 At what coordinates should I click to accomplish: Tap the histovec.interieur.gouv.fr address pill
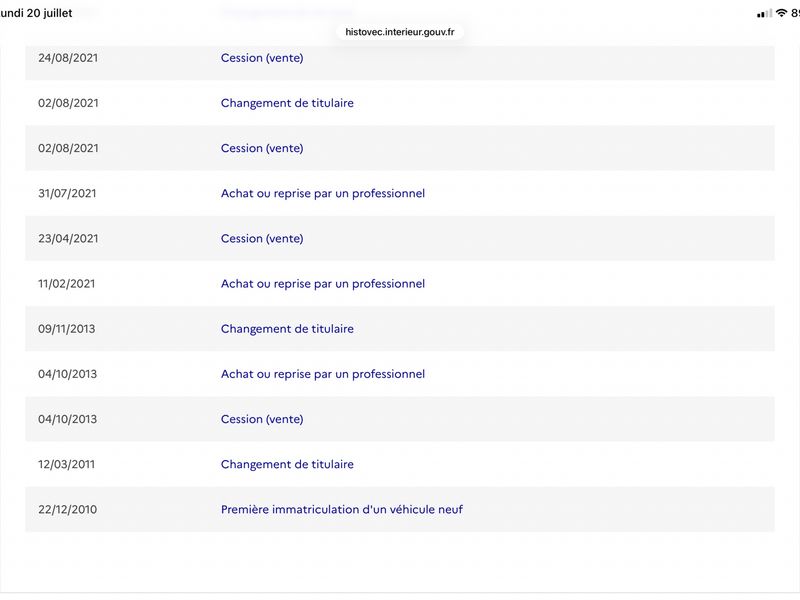(x=399, y=32)
